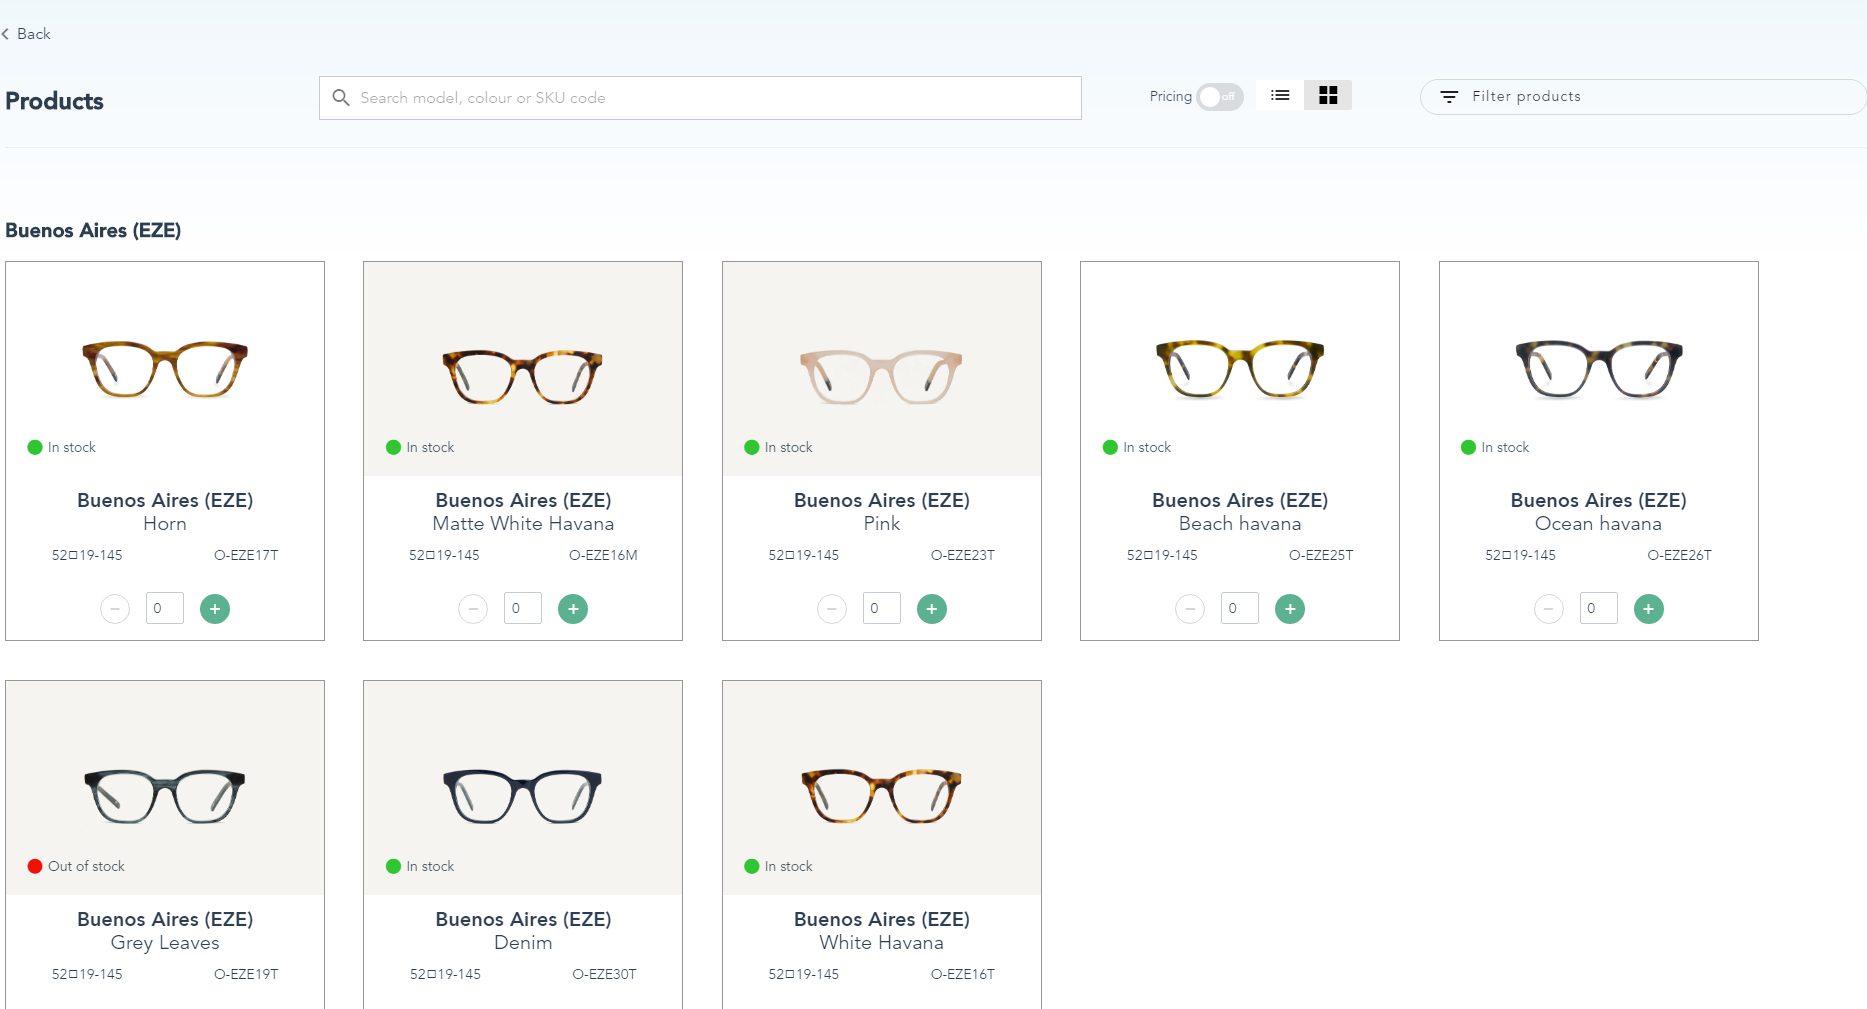Viewport: 1867px width, 1009px height.
Task: Increase quantity for Pink frame
Action: point(932,609)
